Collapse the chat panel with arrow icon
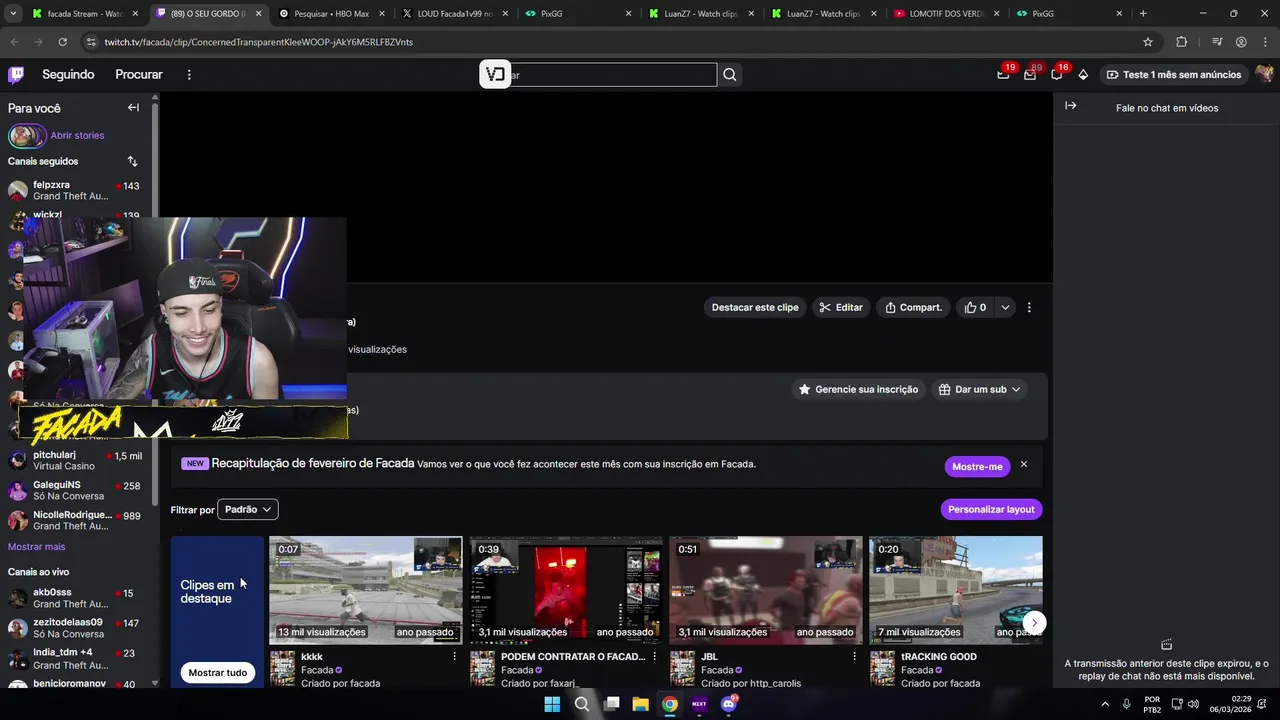Viewport: 1280px width, 720px height. click(x=1070, y=106)
